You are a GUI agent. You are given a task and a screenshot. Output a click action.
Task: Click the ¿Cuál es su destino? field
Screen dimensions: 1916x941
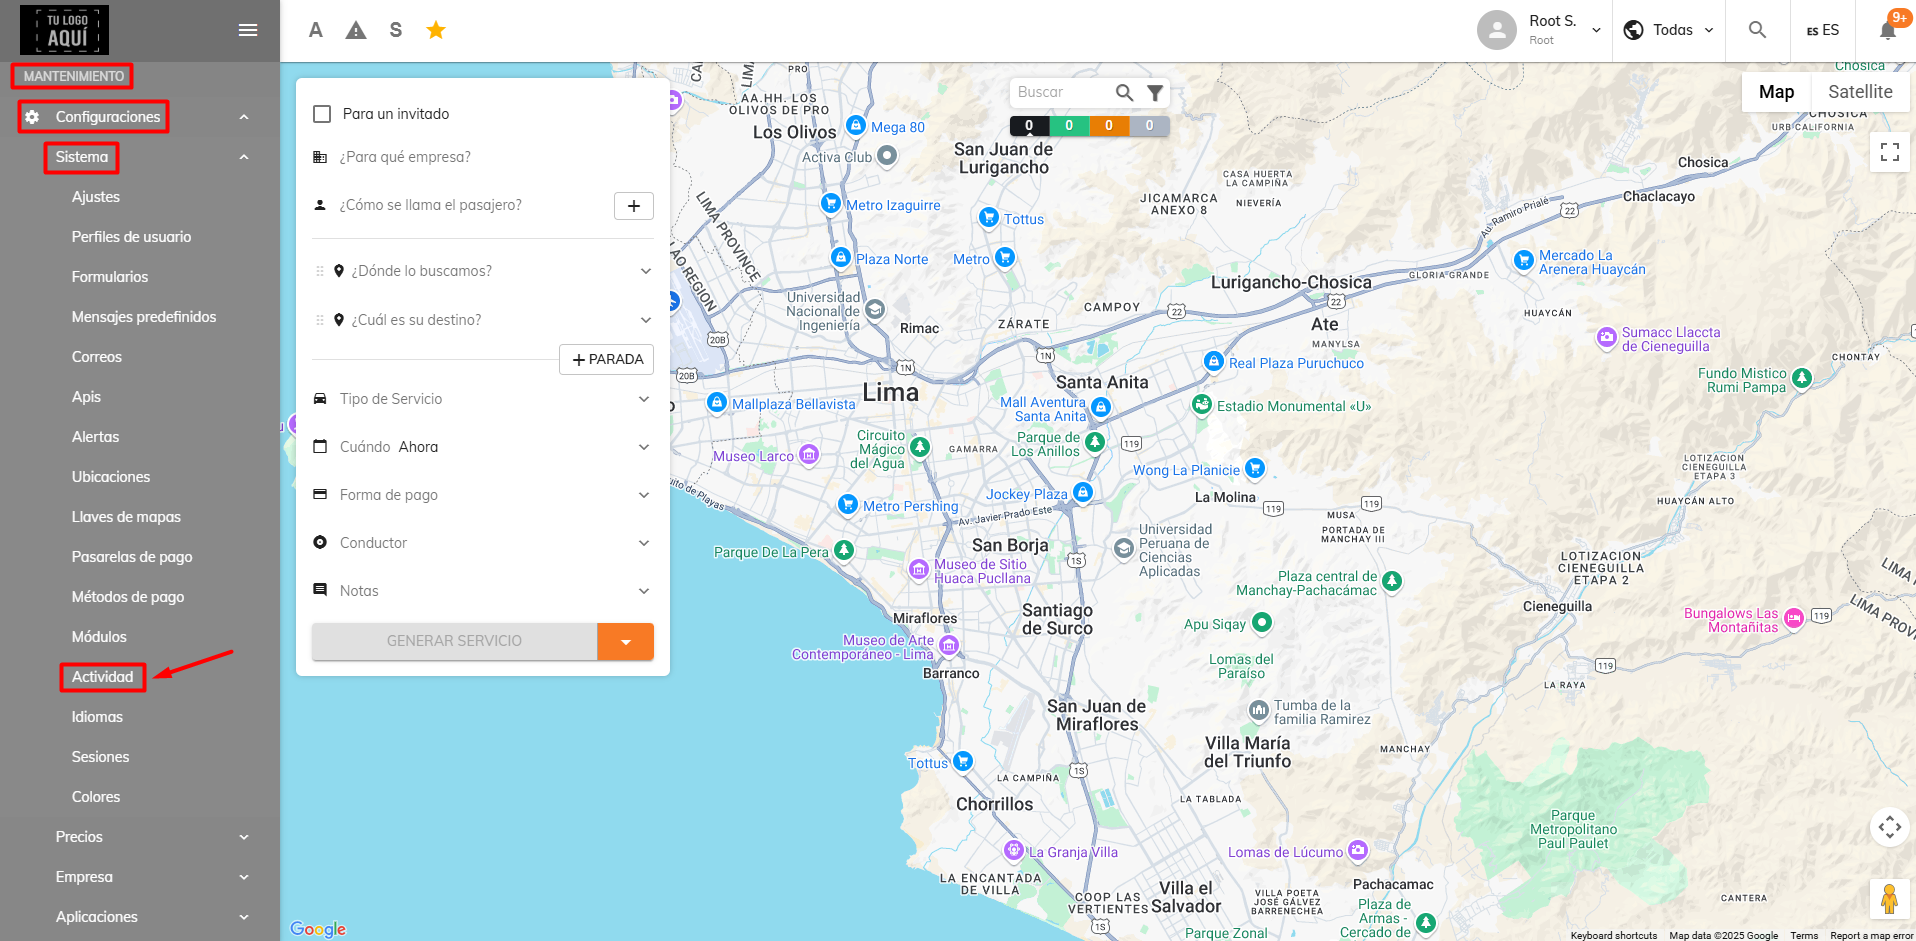tap(483, 320)
